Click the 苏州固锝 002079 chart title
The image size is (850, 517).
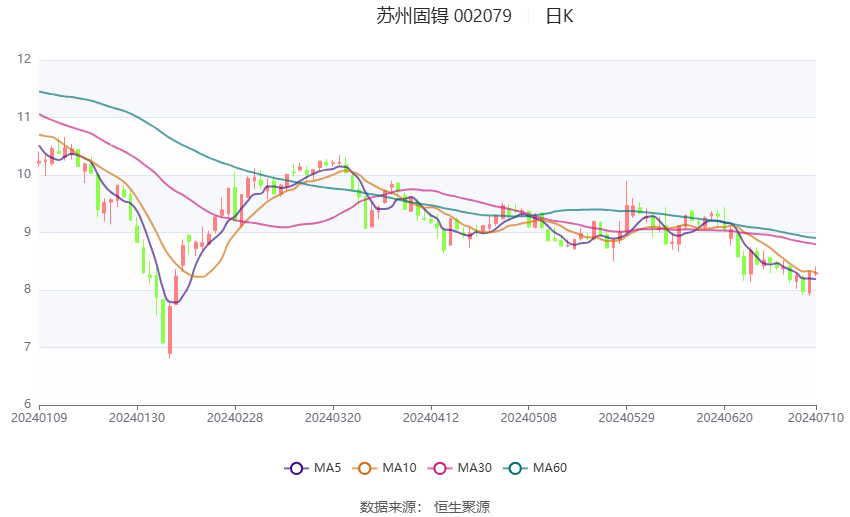(443, 16)
